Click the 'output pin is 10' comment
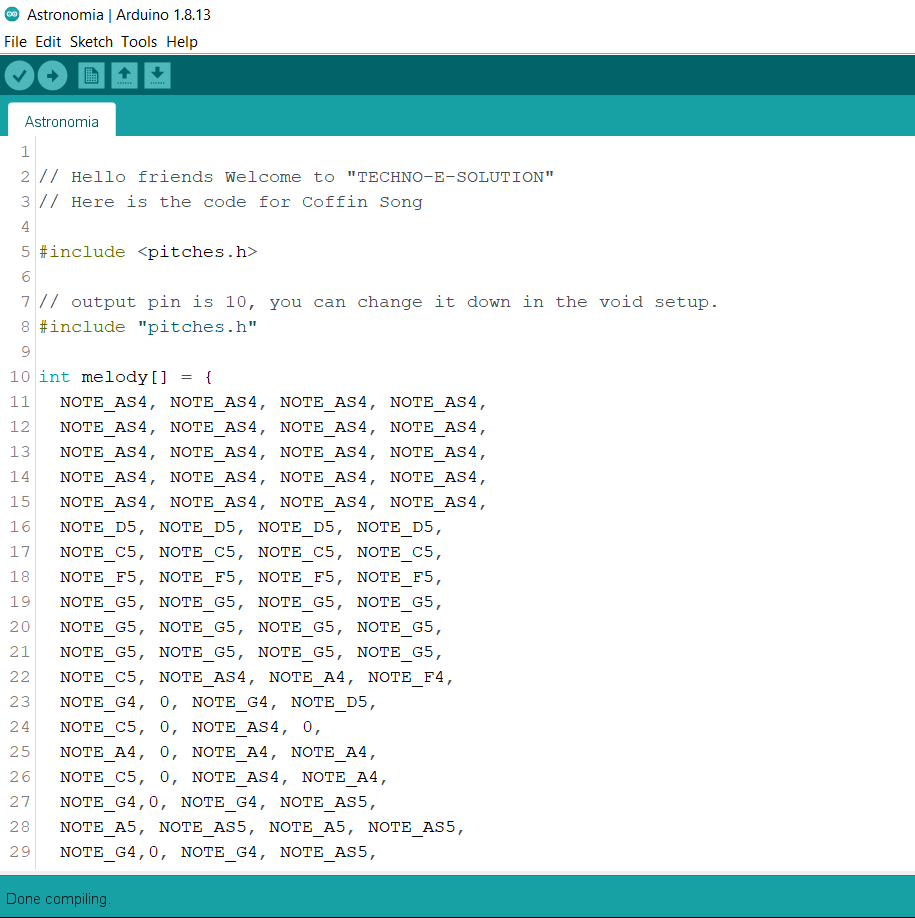The image size is (915, 918). [x=378, y=302]
